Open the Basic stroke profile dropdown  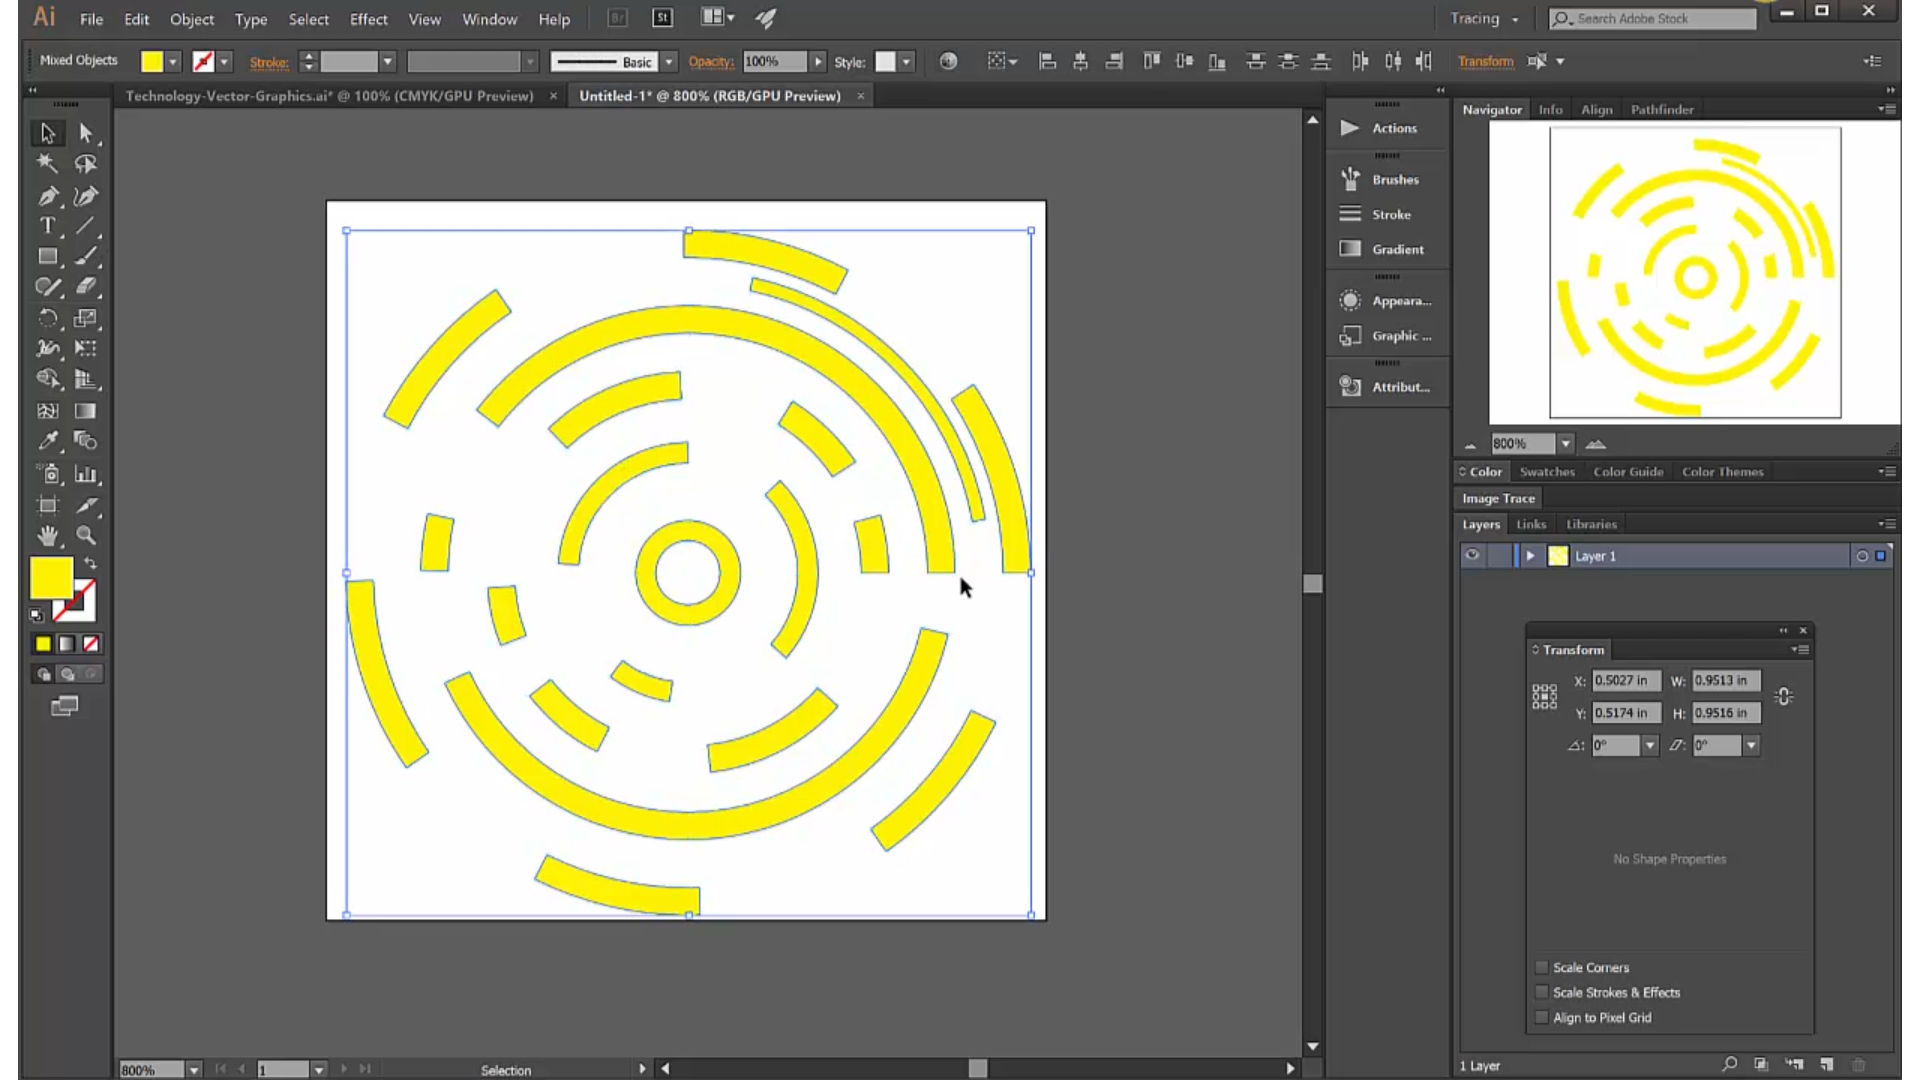[668, 61]
